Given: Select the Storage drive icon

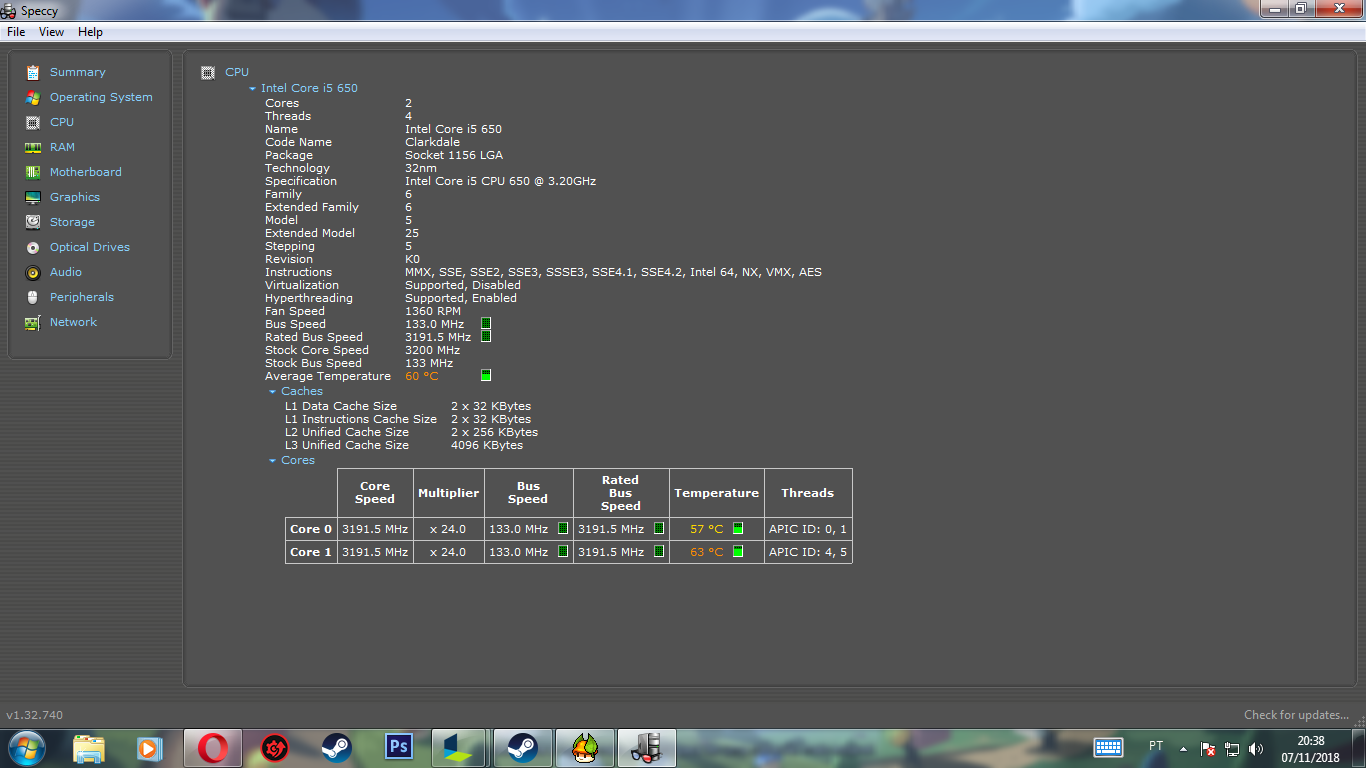Looking at the screenshot, I should pyautogui.click(x=33, y=222).
